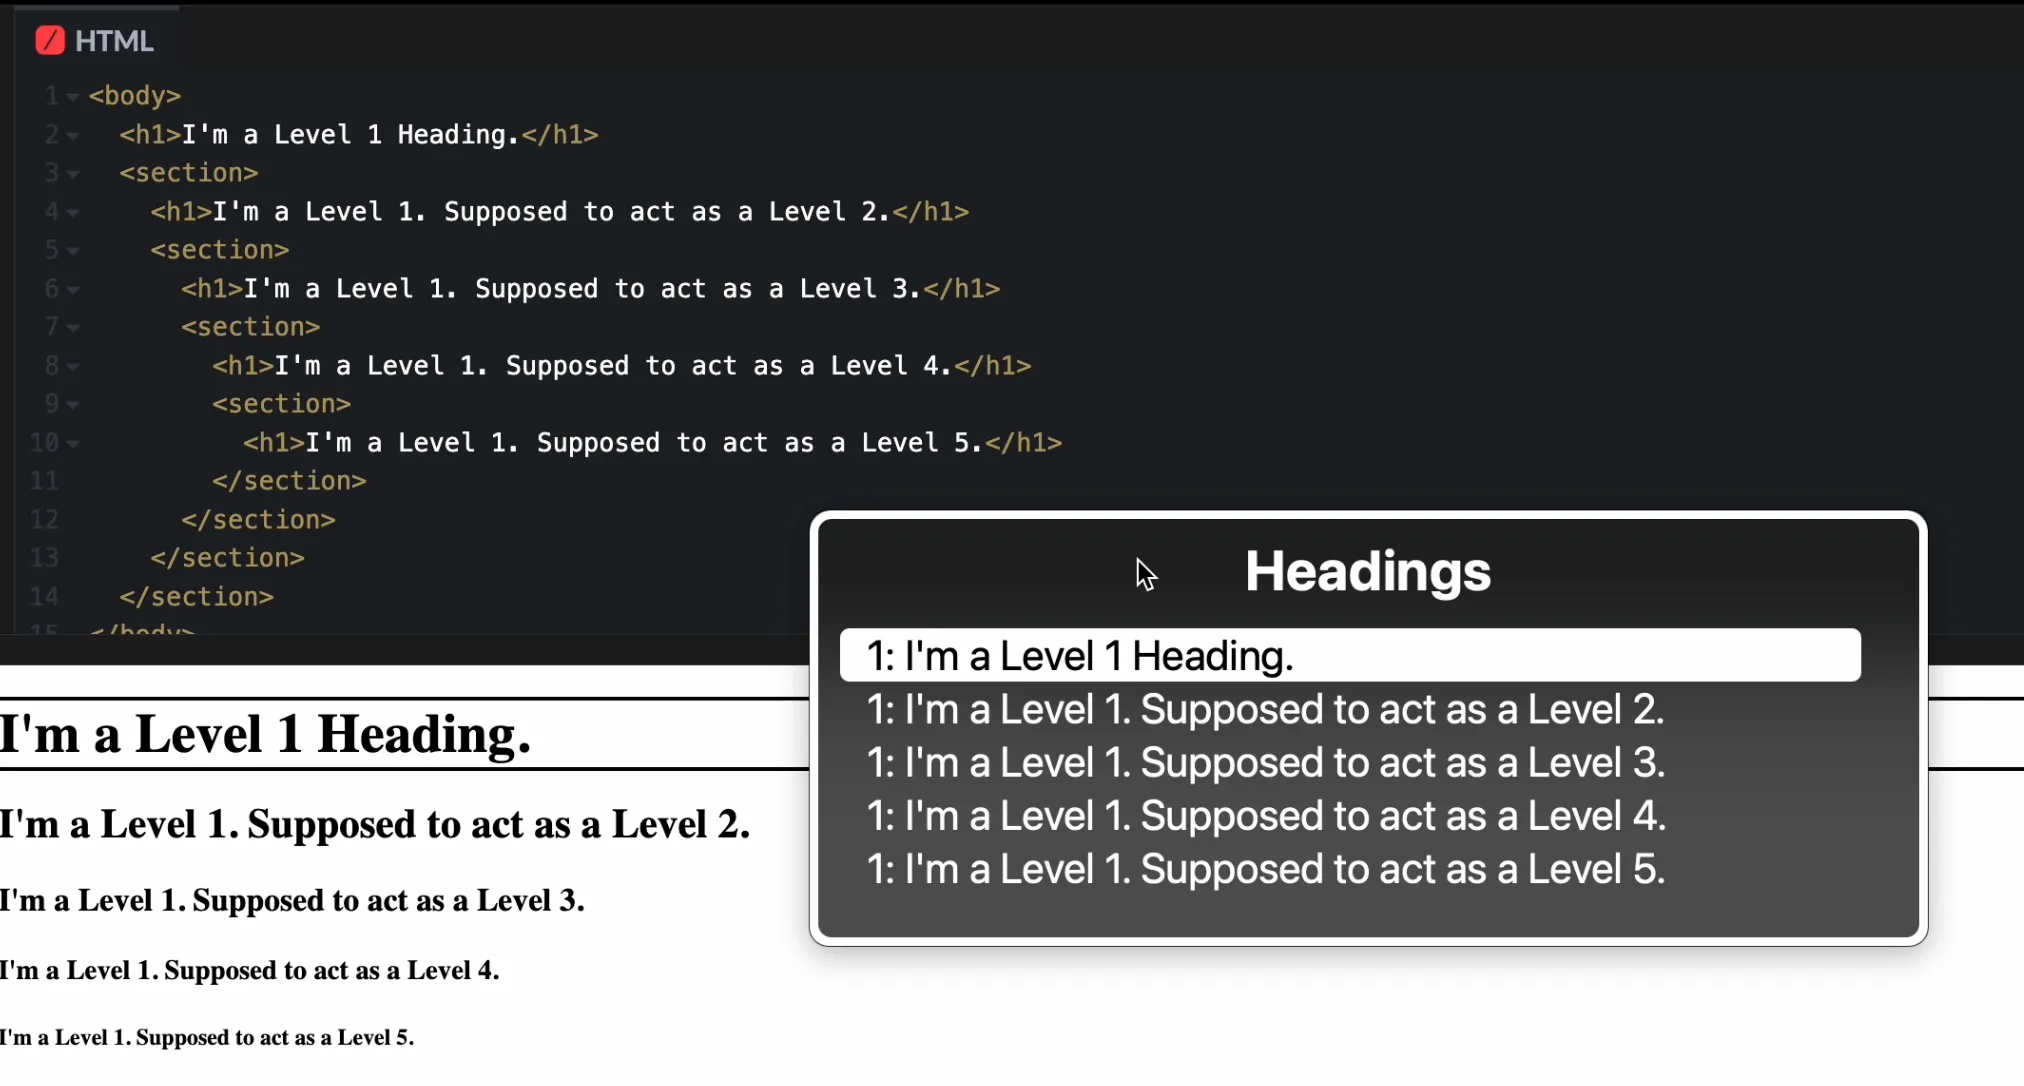The image size is (2024, 1086).
Task: Collapse the innermost section on line 9
Action: tap(73, 405)
